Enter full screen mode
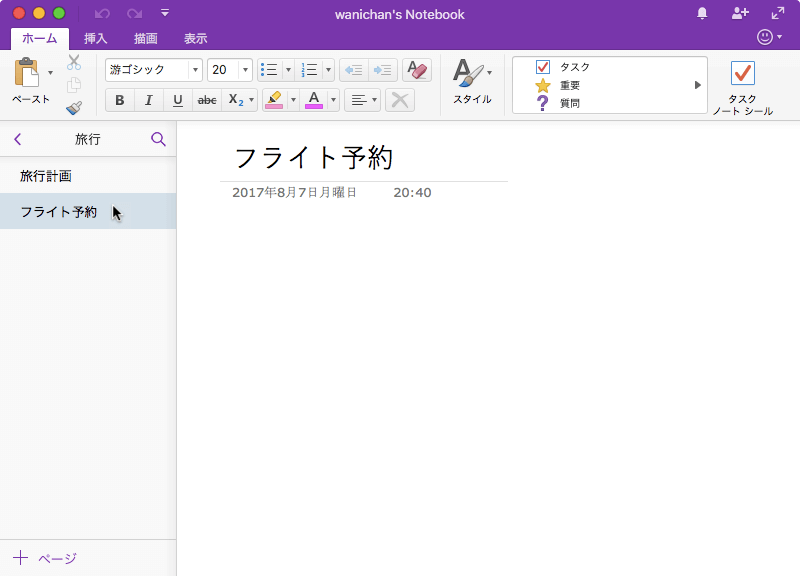This screenshot has width=800, height=576. [778, 14]
